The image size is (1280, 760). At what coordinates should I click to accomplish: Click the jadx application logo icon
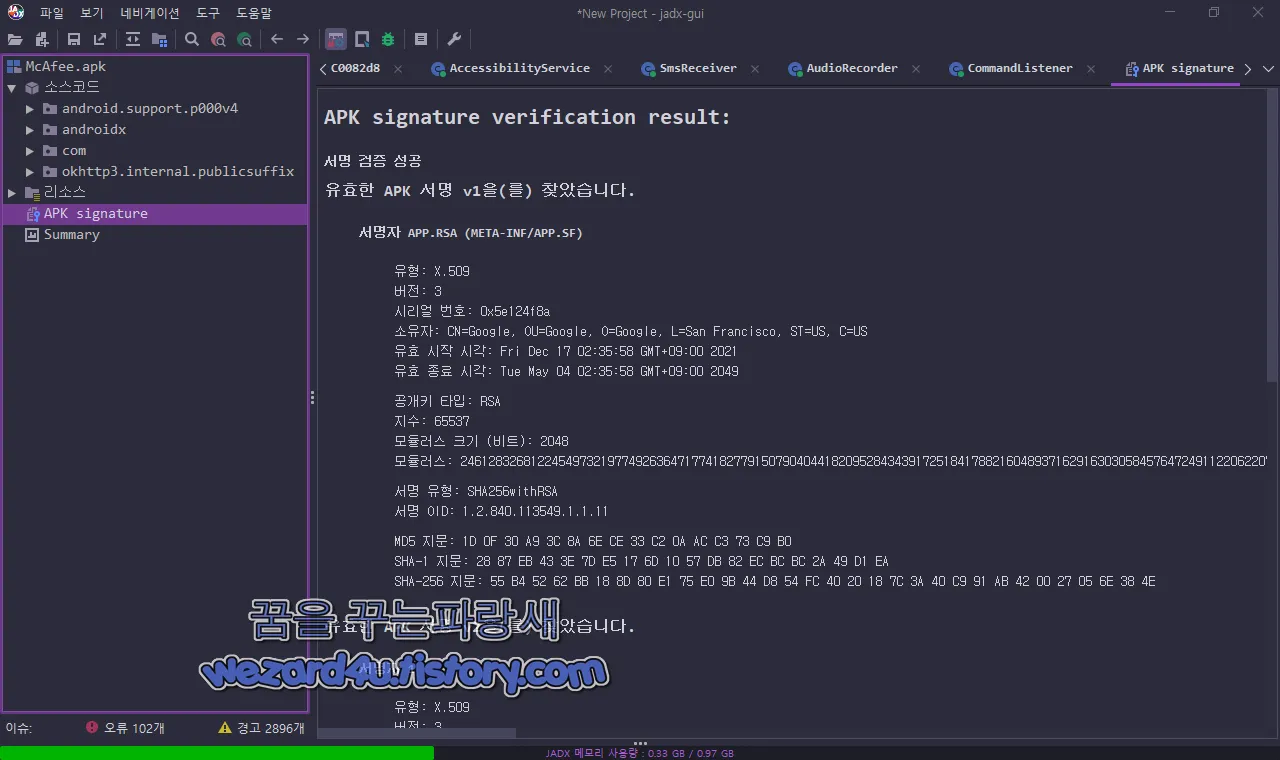pyautogui.click(x=16, y=13)
